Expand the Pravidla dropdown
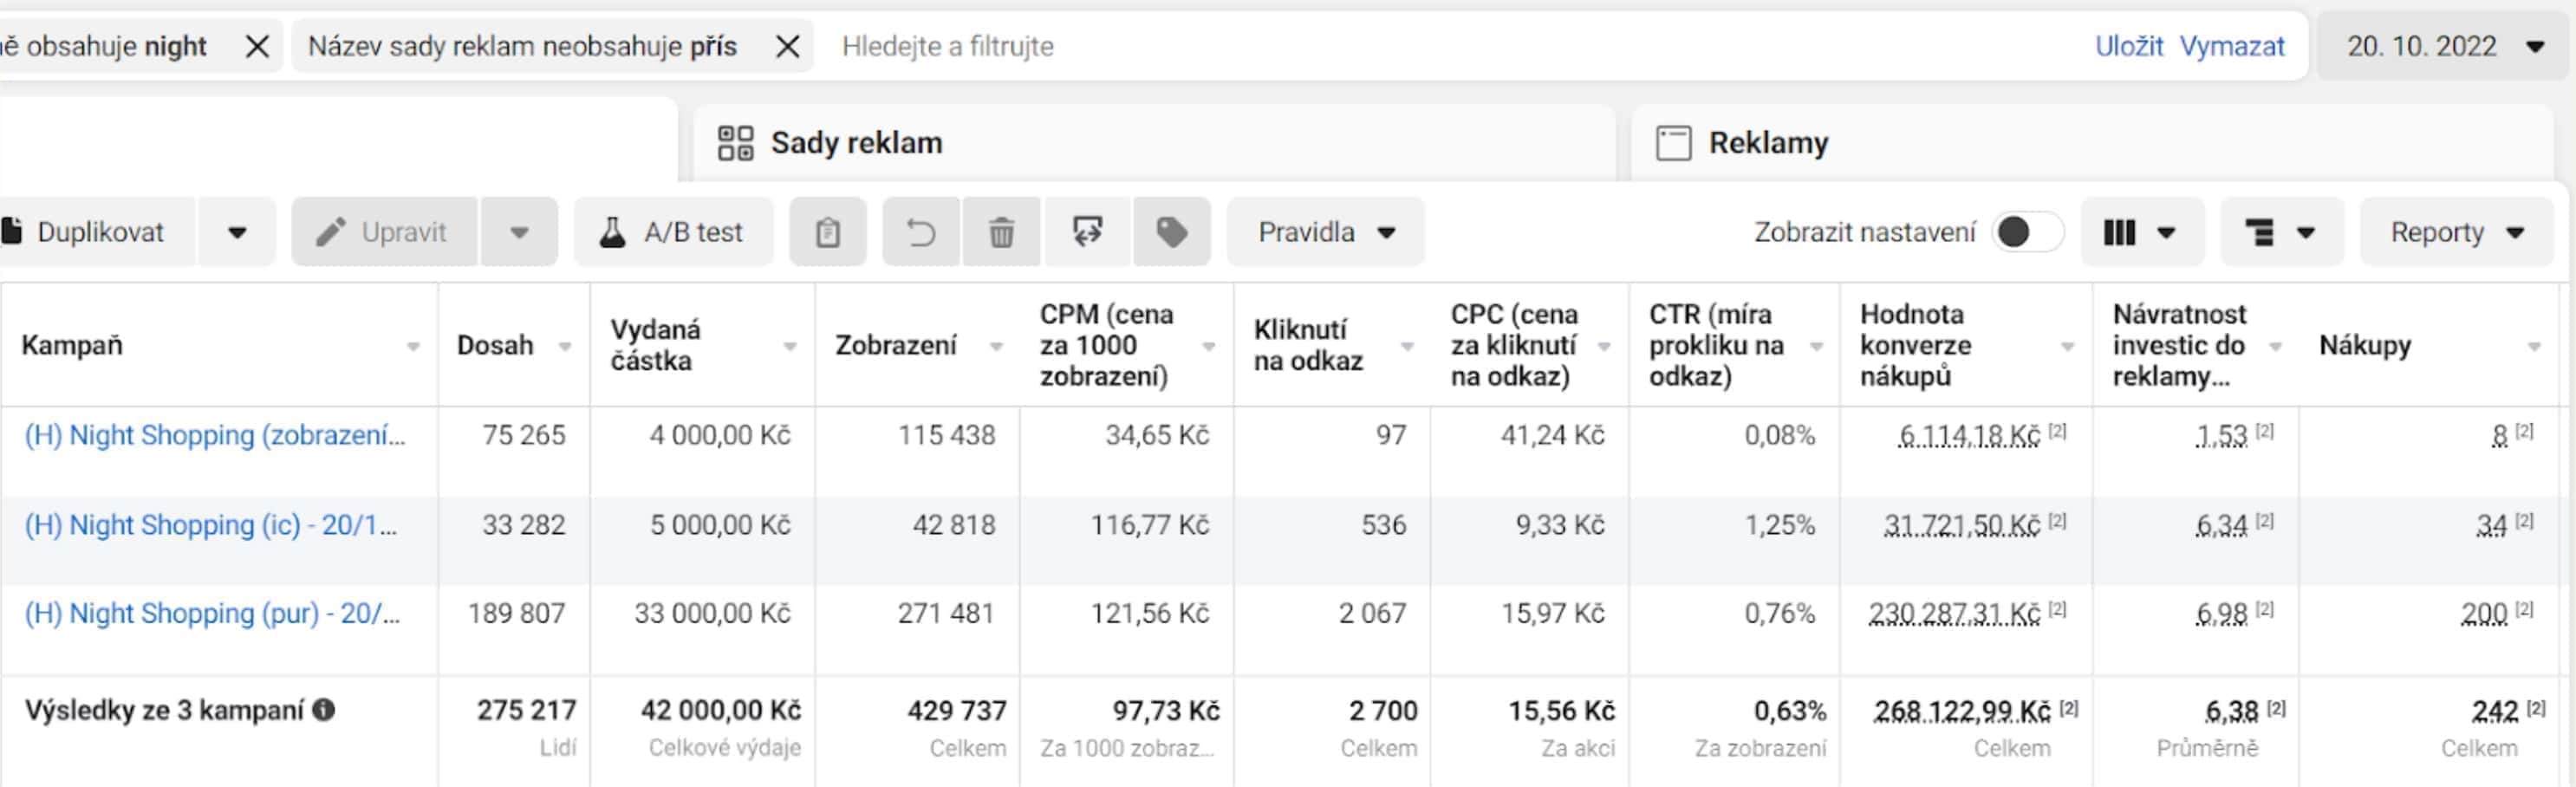 [x=1325, y=232]
